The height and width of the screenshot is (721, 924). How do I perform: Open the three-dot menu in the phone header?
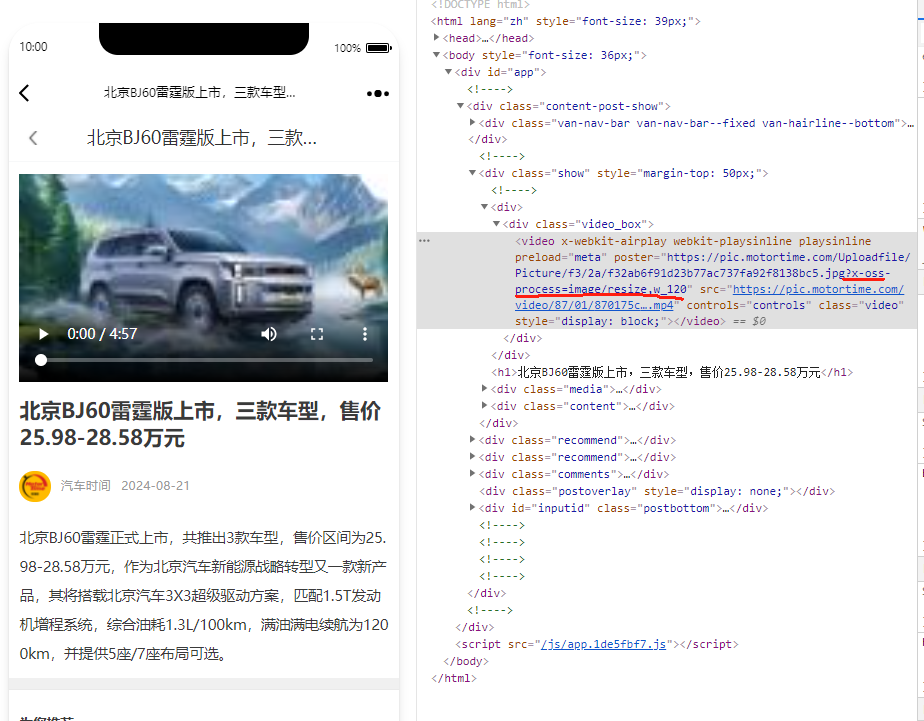pos(378,93)
